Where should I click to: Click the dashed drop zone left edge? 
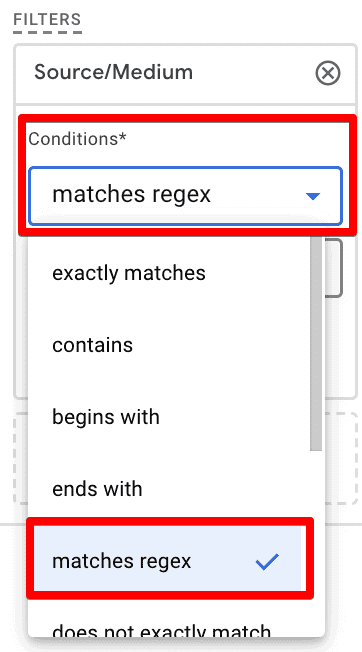click(x=20, y=458)
